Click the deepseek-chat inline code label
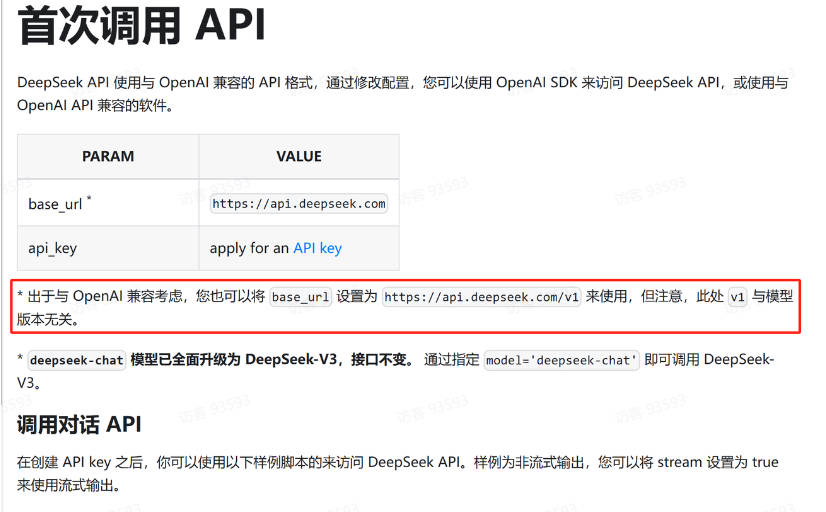 click(x=76, y=360)
